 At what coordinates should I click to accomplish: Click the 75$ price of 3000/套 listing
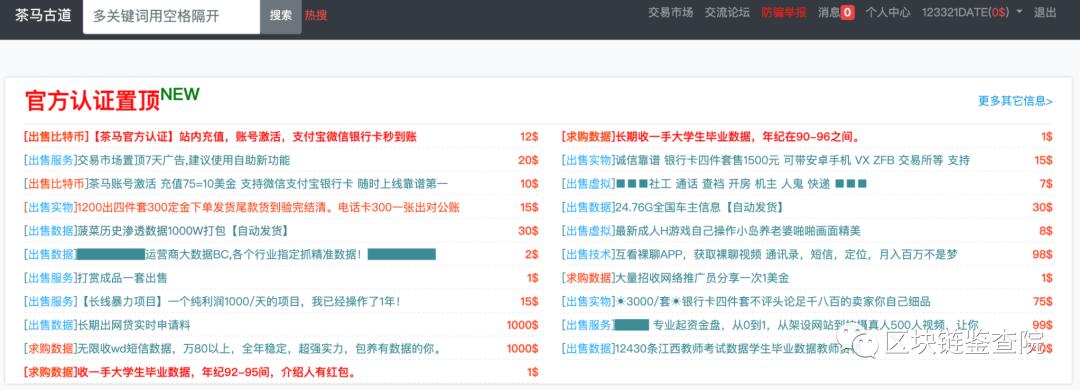pos(1043,301)
